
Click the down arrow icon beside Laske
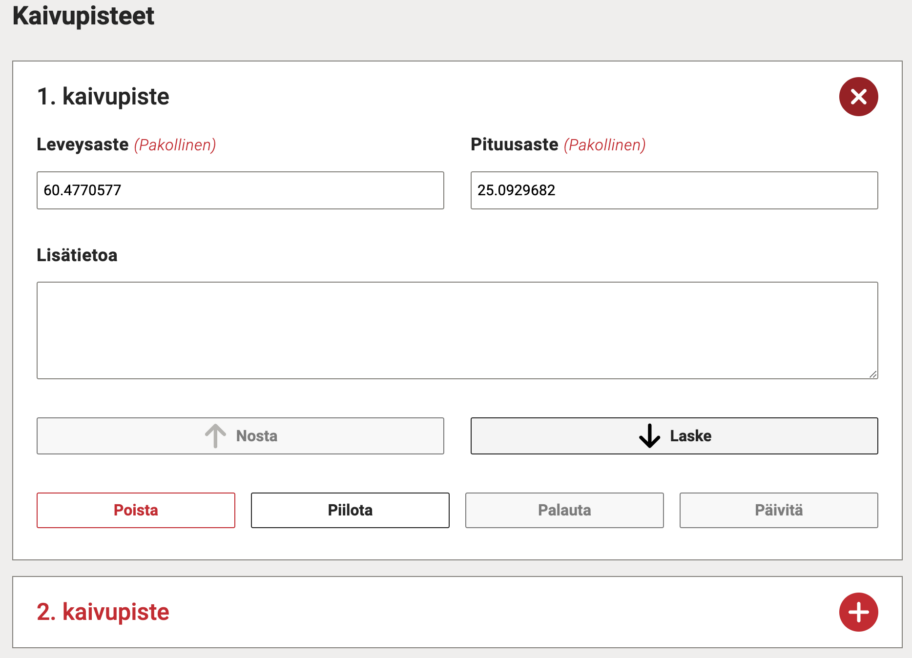(649, 436)
